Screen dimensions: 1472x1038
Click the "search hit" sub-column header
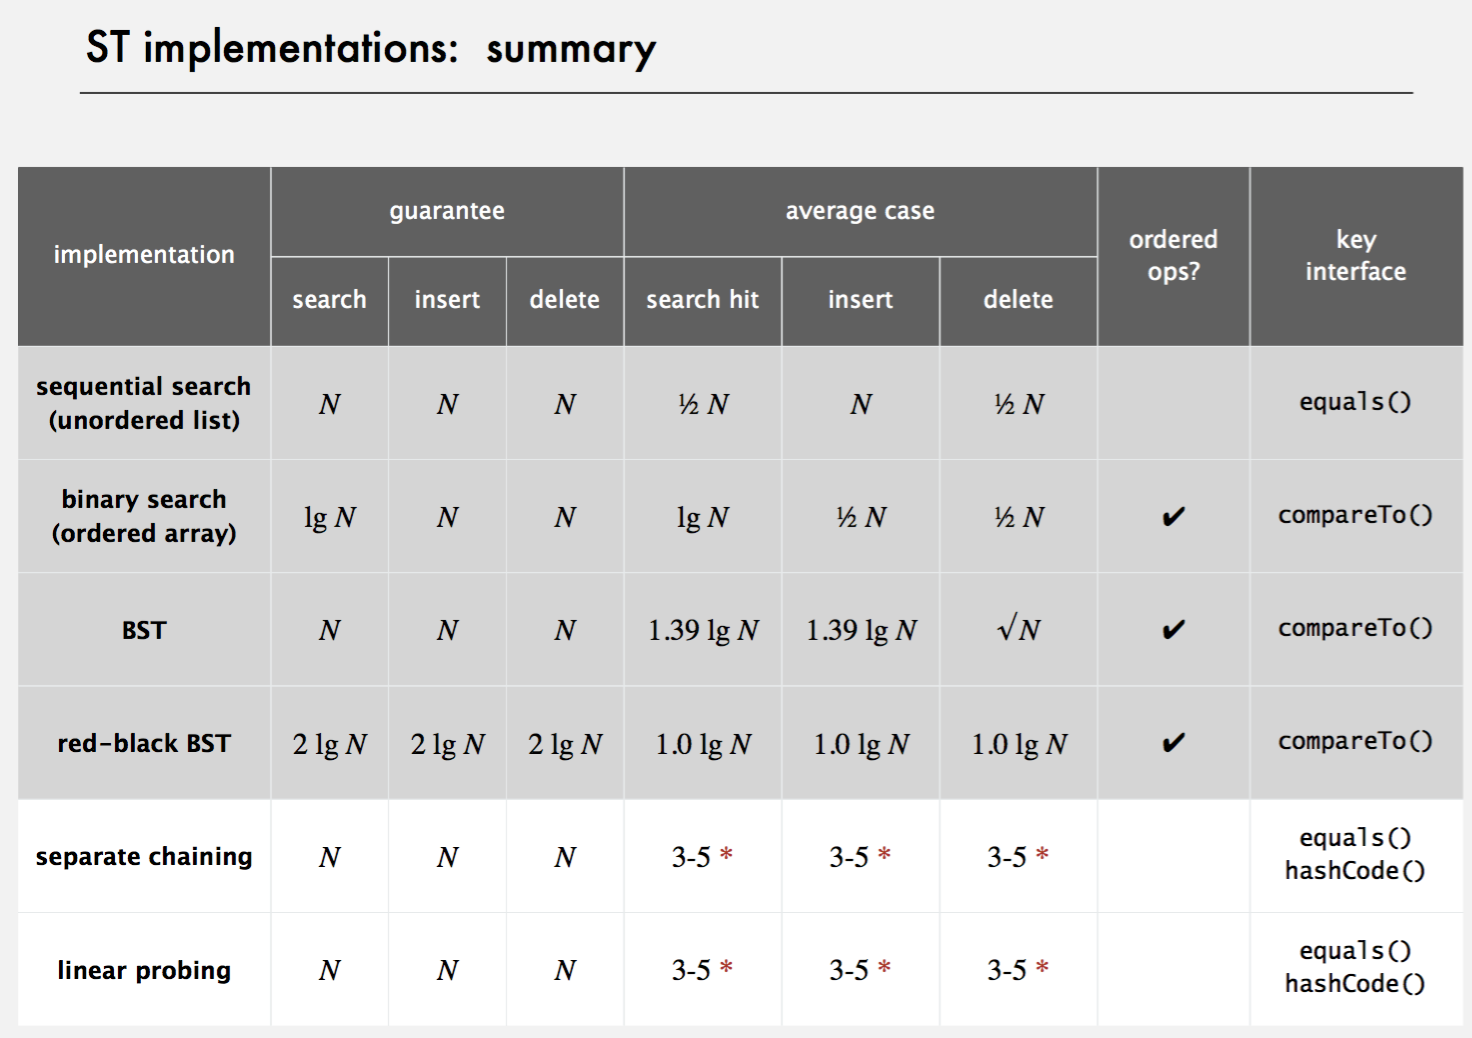tap(702, 300)
